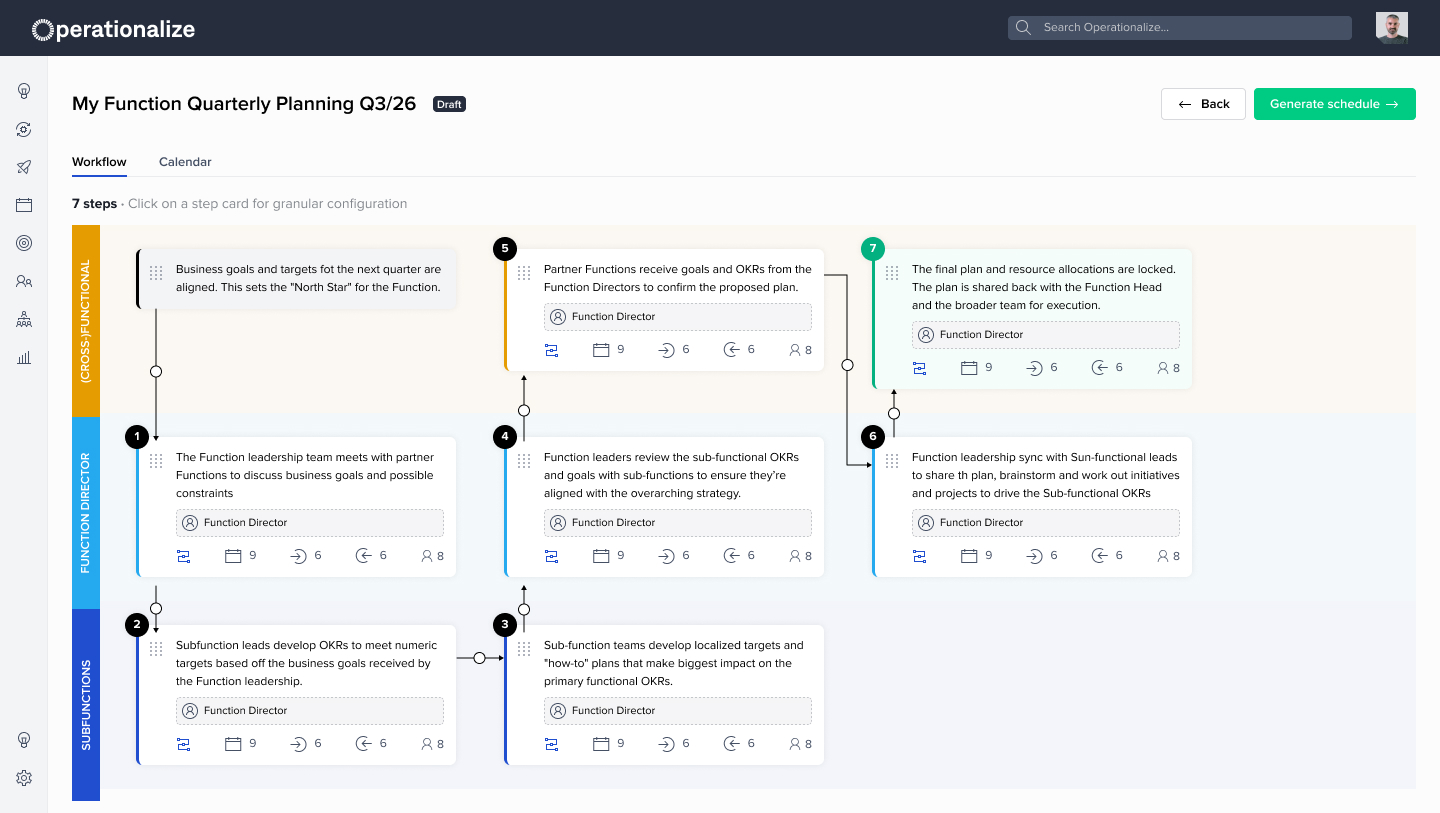1440x813 pixels.
Task: Click workflow settings icon on step 7 card
Action: tap(919, 368)
